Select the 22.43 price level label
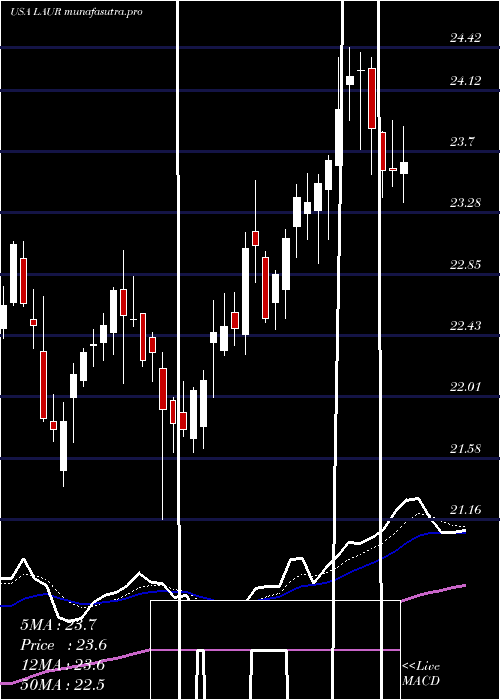The image size is (500, 700). pos(466,325)
